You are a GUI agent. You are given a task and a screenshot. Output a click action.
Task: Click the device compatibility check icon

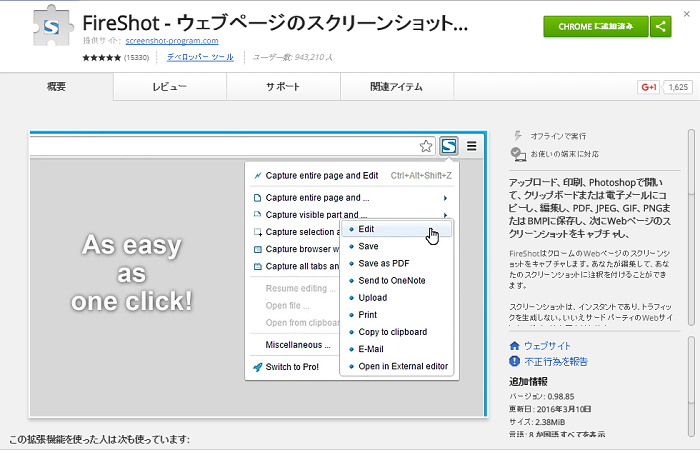pos(518,154)
